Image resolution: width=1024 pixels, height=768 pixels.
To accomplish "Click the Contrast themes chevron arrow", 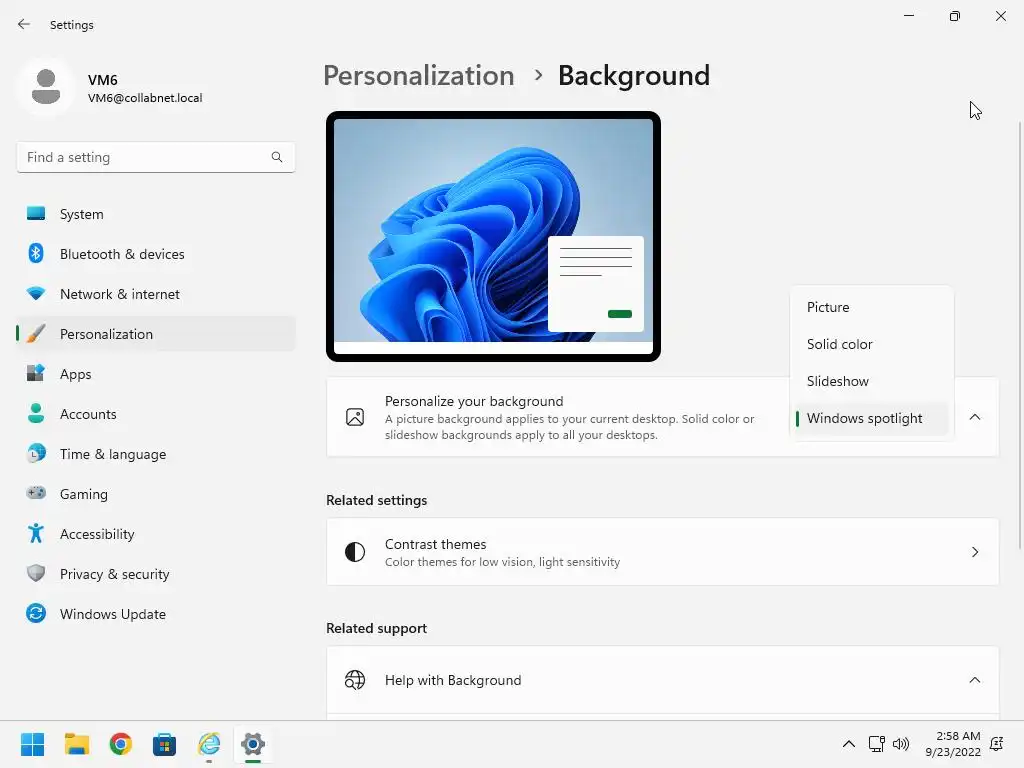I will click(x=974, y=552).
